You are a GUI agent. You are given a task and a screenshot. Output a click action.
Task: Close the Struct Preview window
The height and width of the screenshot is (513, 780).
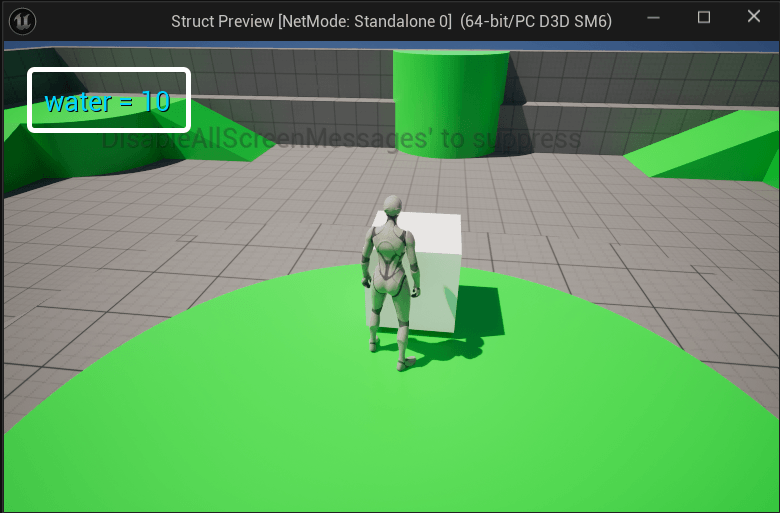[754, 18]
